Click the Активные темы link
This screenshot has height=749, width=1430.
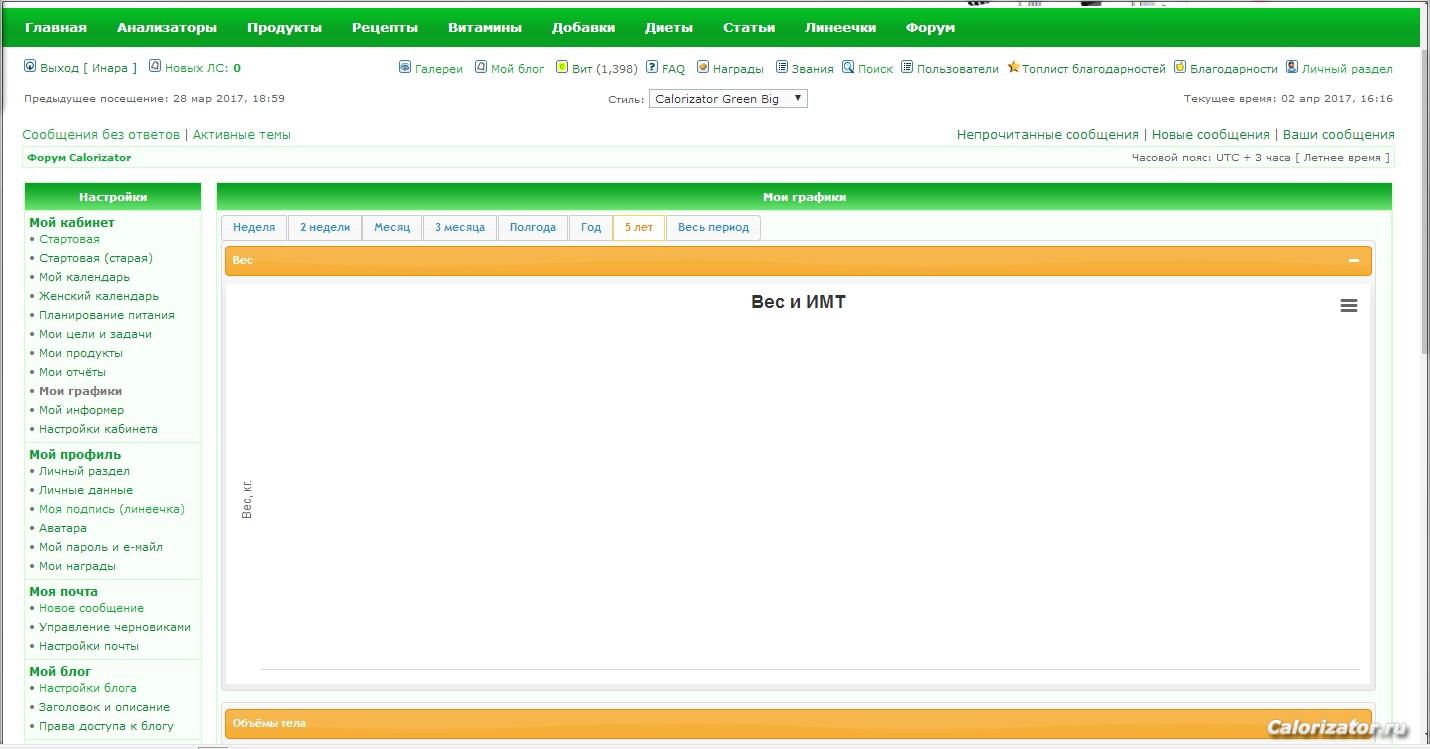tap(242, 135)
